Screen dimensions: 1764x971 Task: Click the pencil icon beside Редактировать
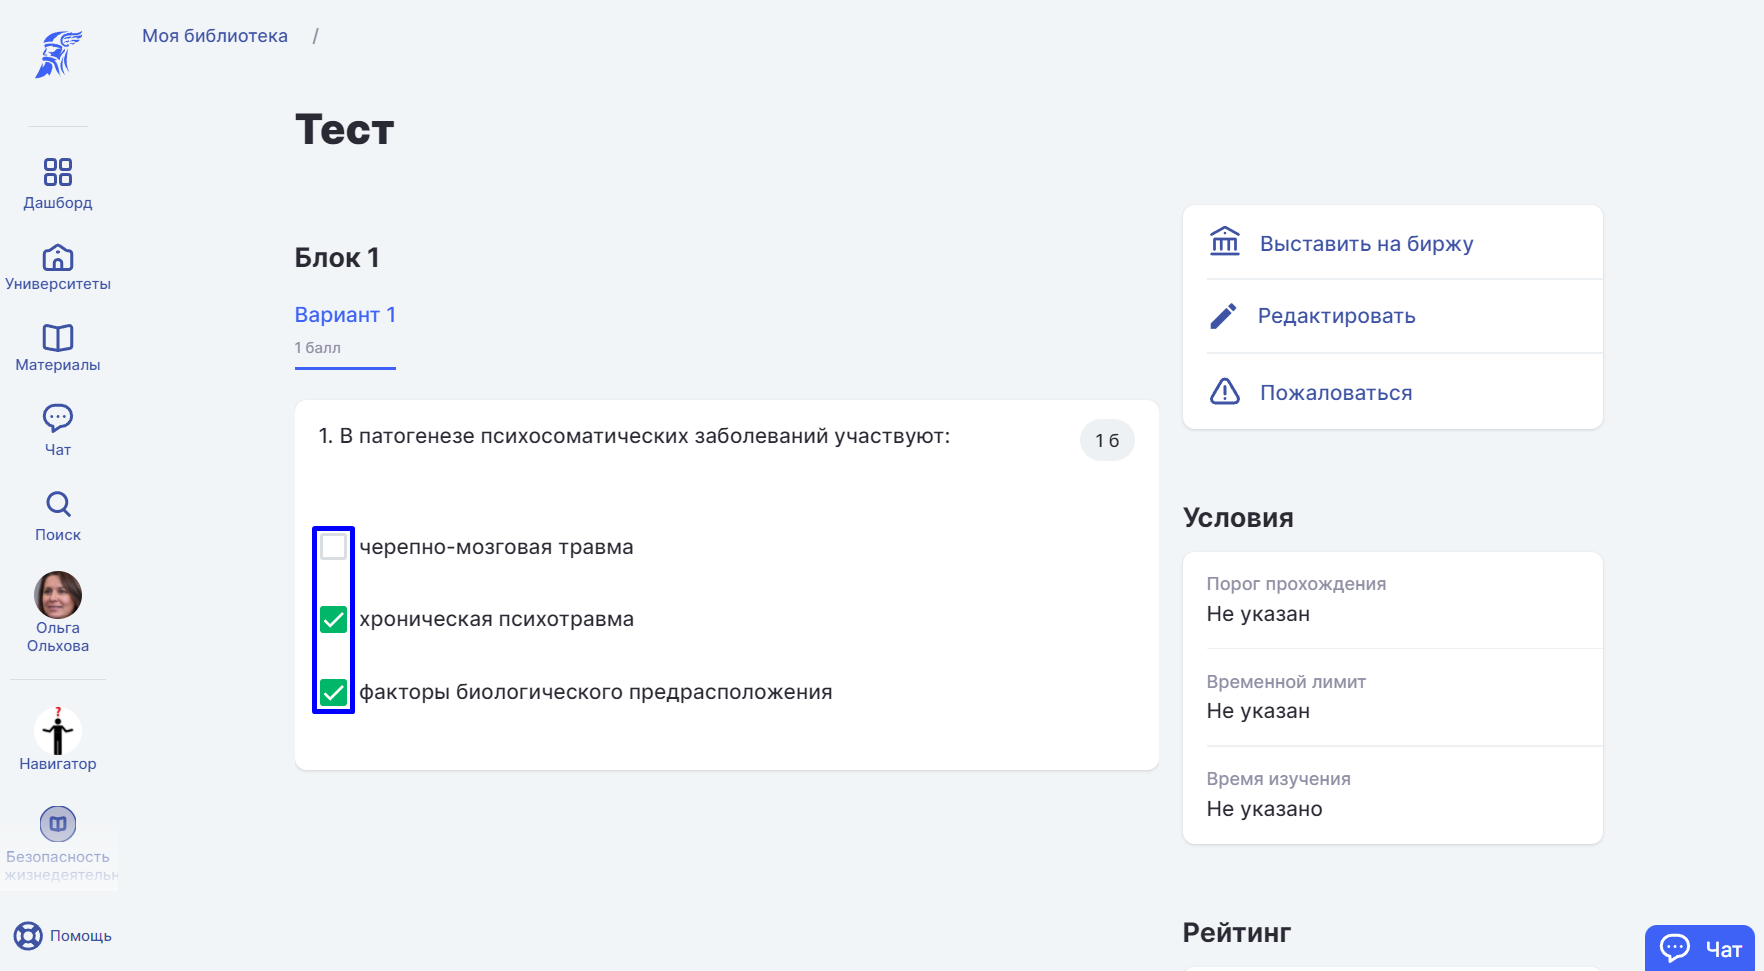pyautogui.click(x=1223, y=316)
